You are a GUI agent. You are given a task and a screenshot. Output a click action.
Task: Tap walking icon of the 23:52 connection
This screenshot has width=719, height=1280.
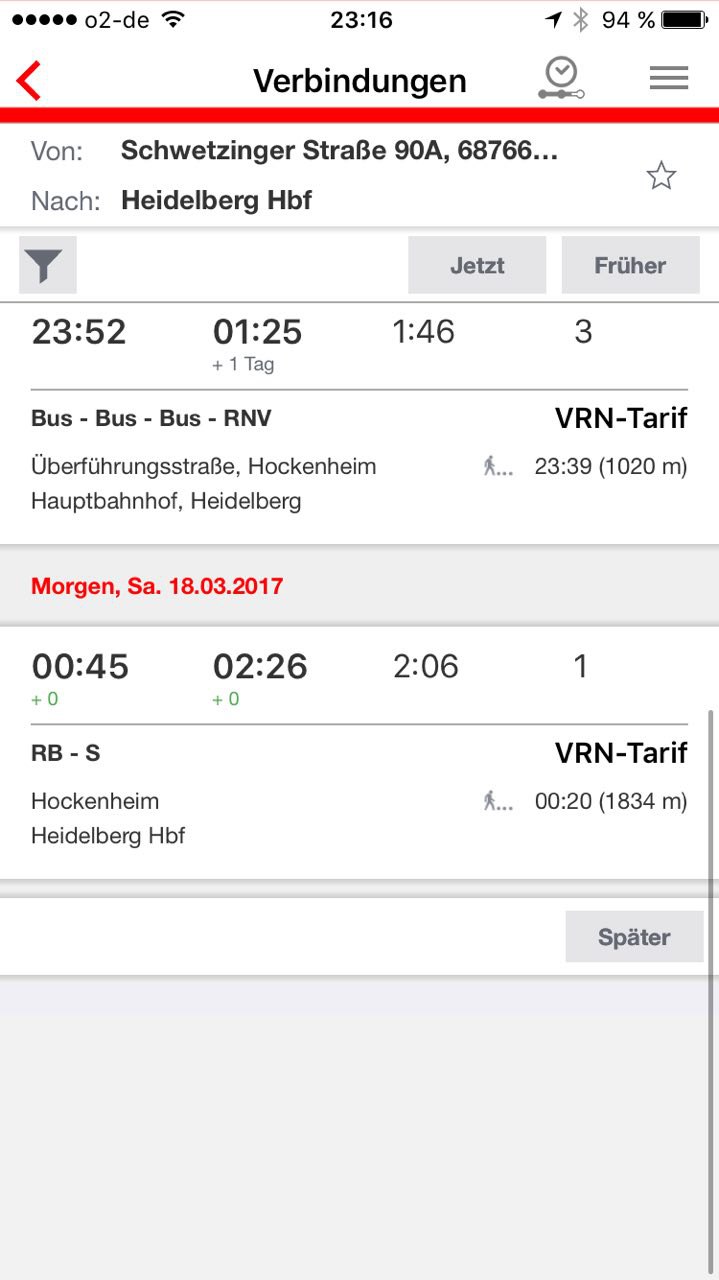point(496,466)
